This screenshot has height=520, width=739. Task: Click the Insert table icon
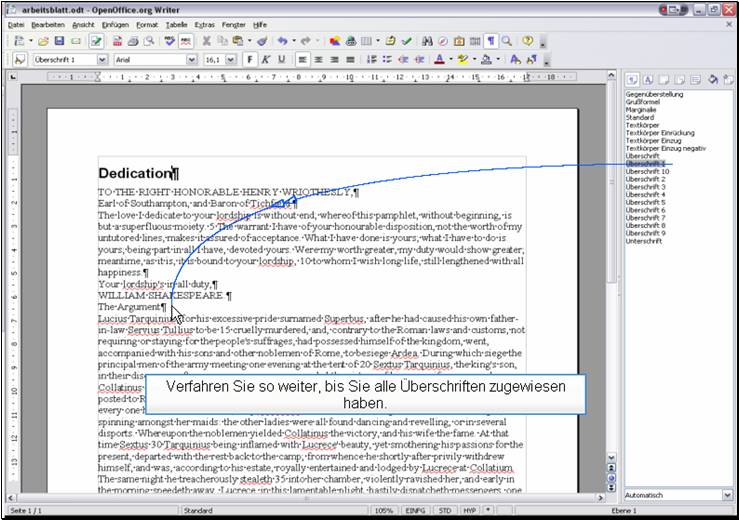coord(369,41)
